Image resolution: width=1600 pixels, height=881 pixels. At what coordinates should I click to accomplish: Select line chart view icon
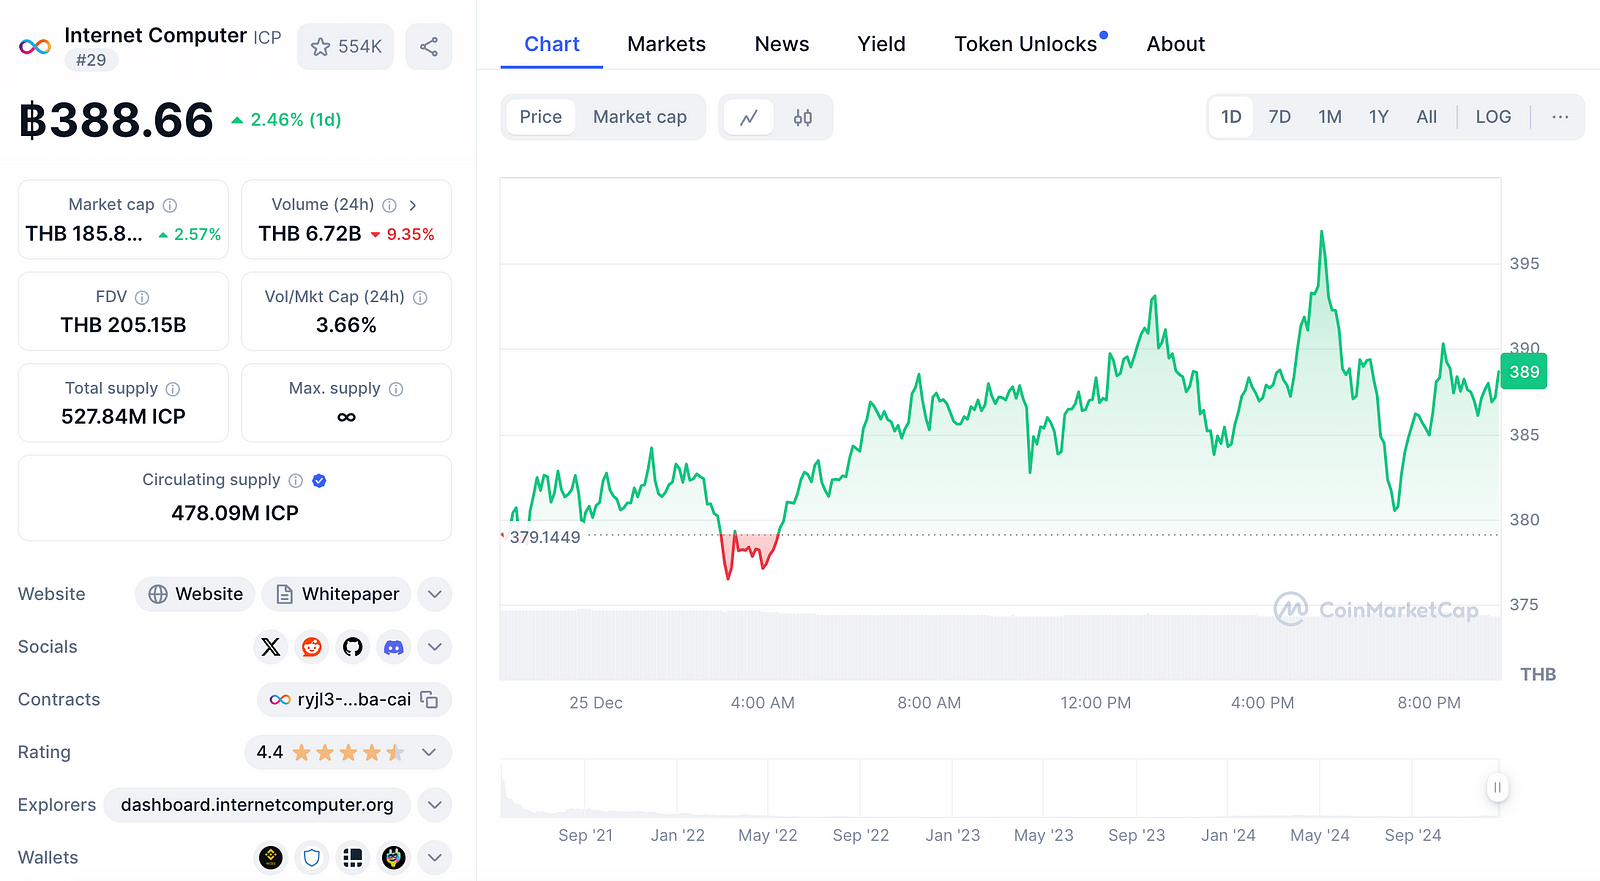(x=749, y=118)
